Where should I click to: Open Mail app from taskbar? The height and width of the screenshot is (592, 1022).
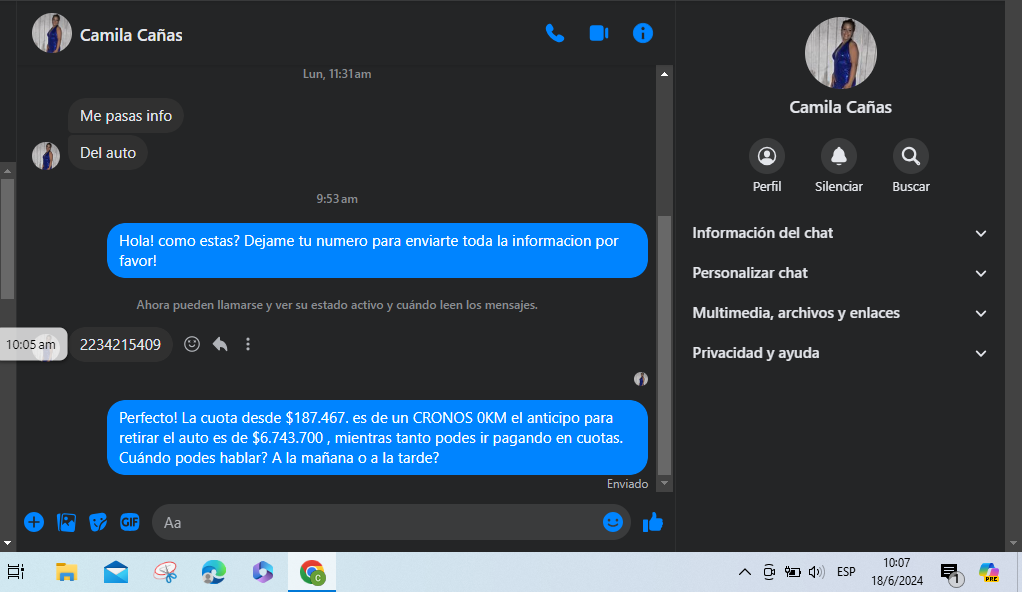[115, 572]
